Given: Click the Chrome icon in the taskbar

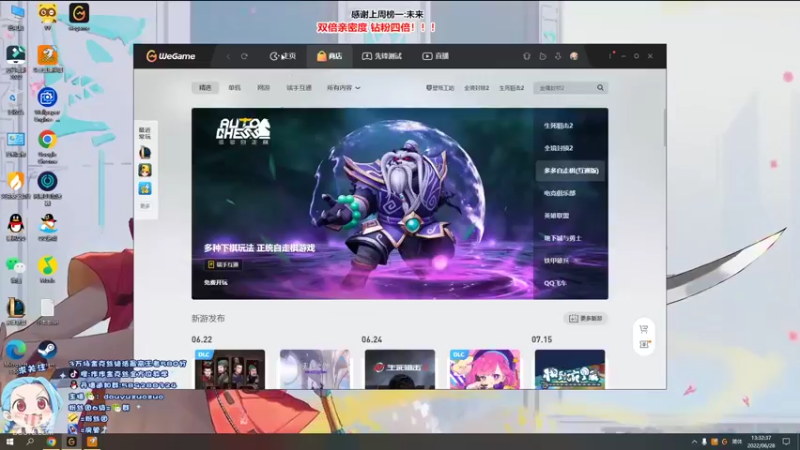Looking at the screenshot, I should tap(51, 442).
